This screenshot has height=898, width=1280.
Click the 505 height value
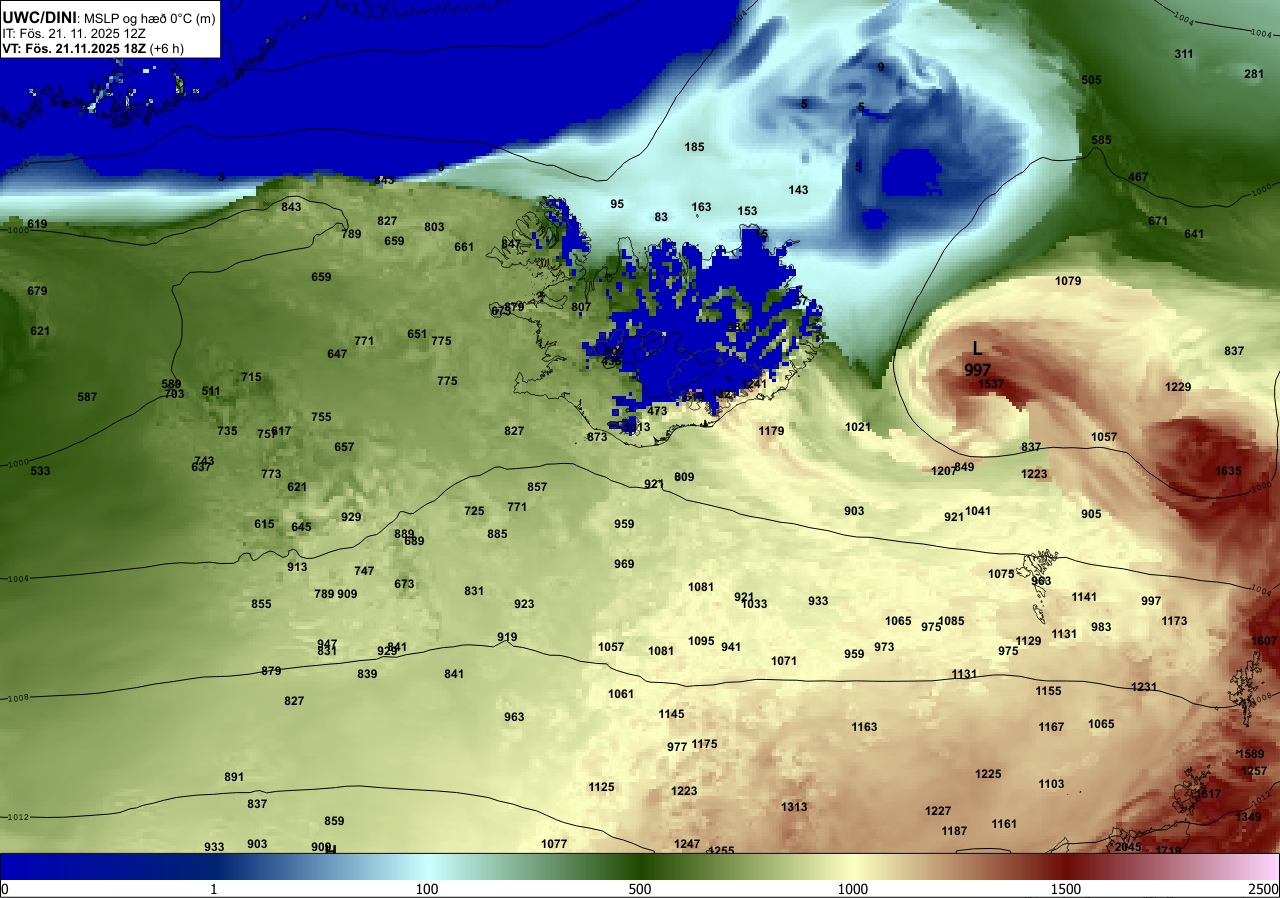tap(1091, 80)
